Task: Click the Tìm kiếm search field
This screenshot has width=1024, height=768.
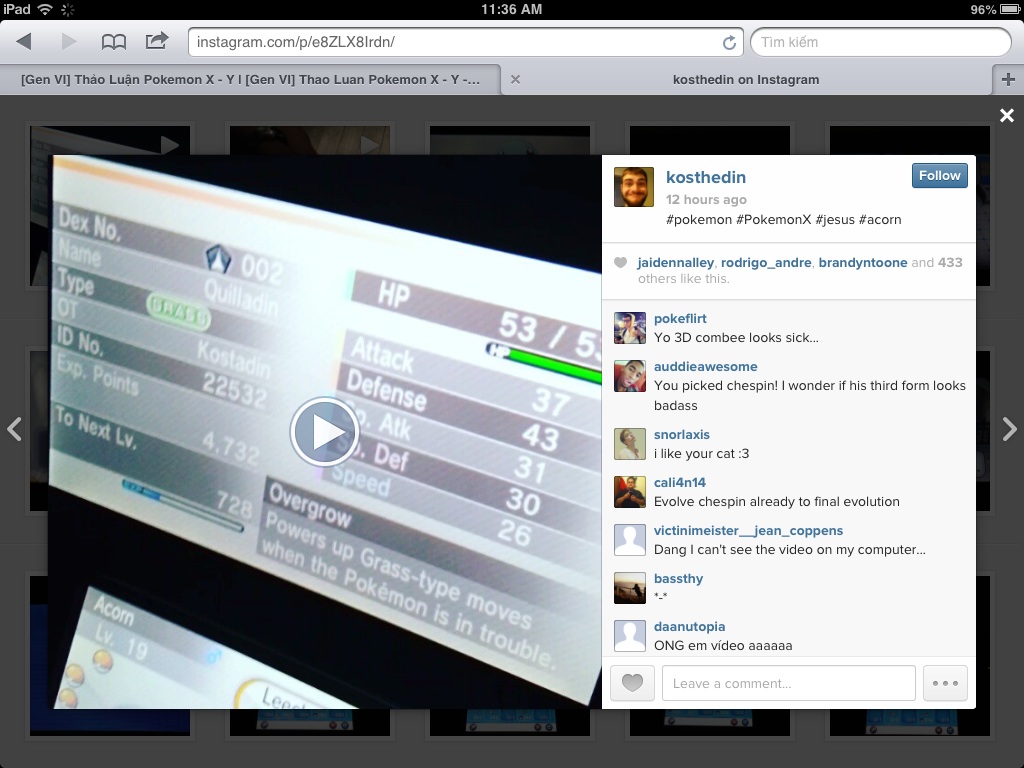Action: point(880,42)
